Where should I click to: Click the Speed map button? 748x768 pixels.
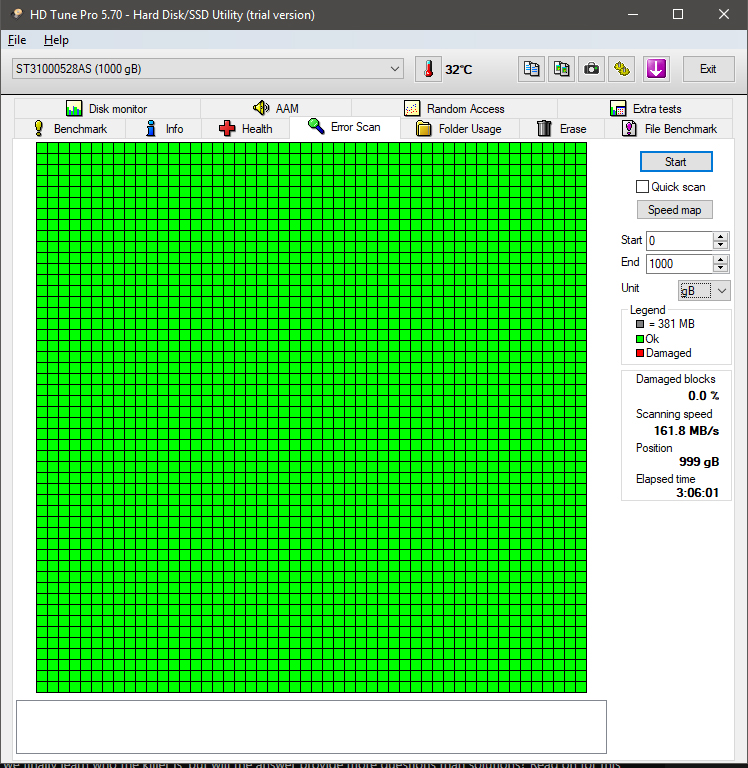pyautogui.click(x=675, y=210)
